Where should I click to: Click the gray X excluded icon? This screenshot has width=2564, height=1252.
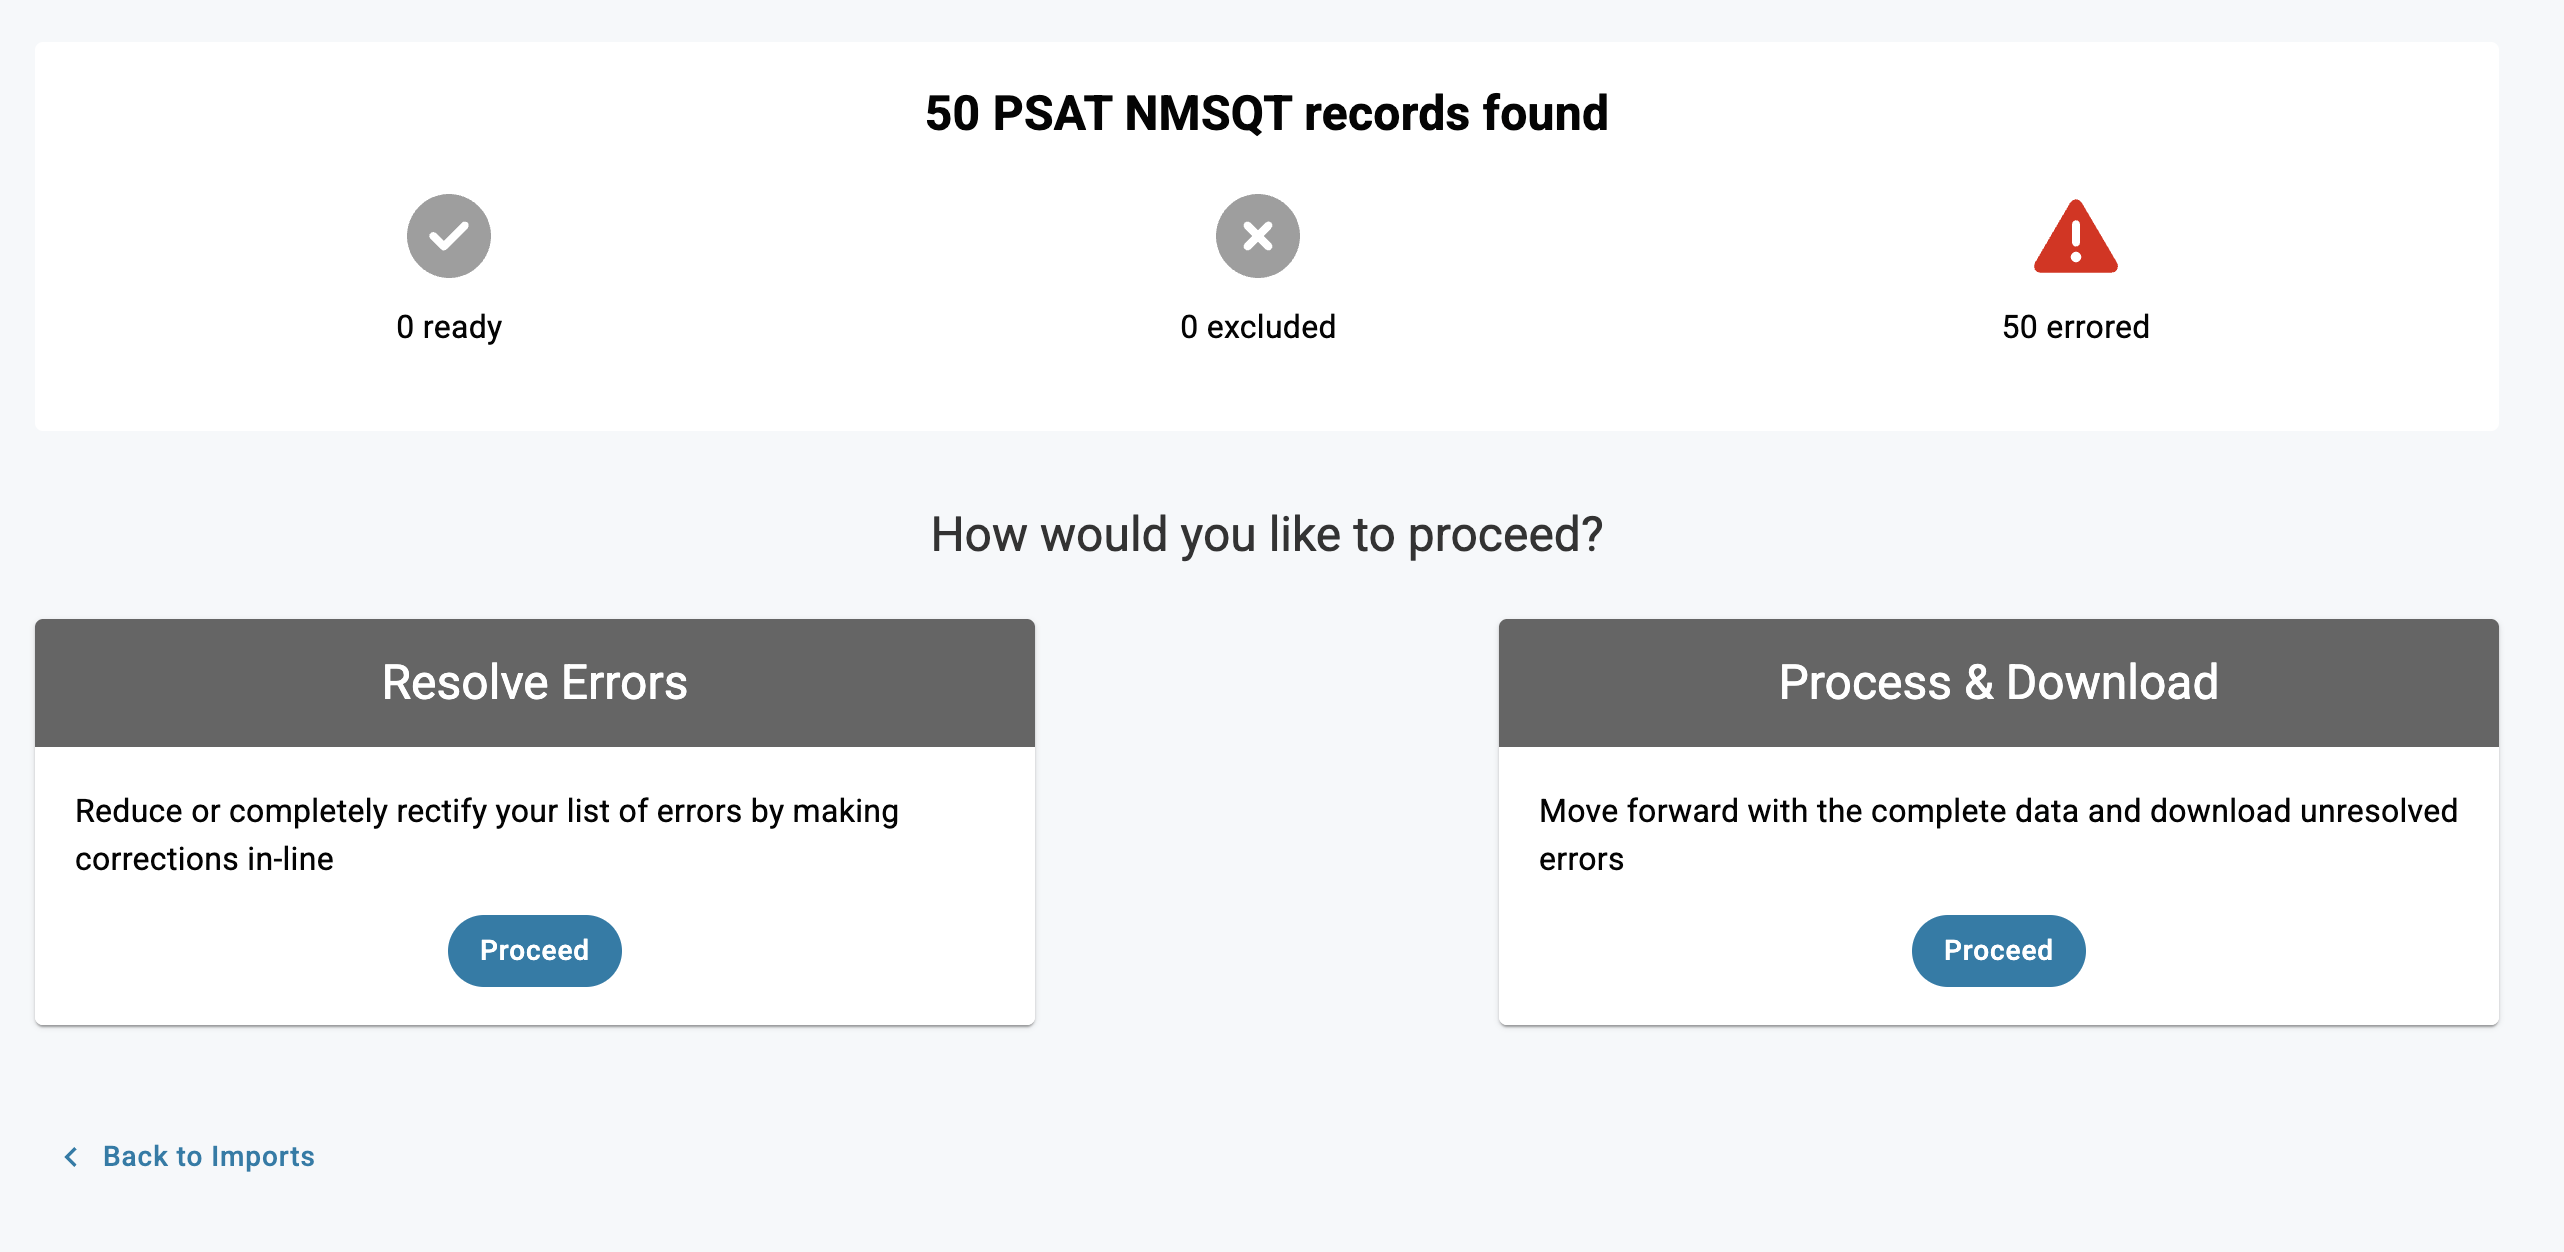(x=1257, y=236)
